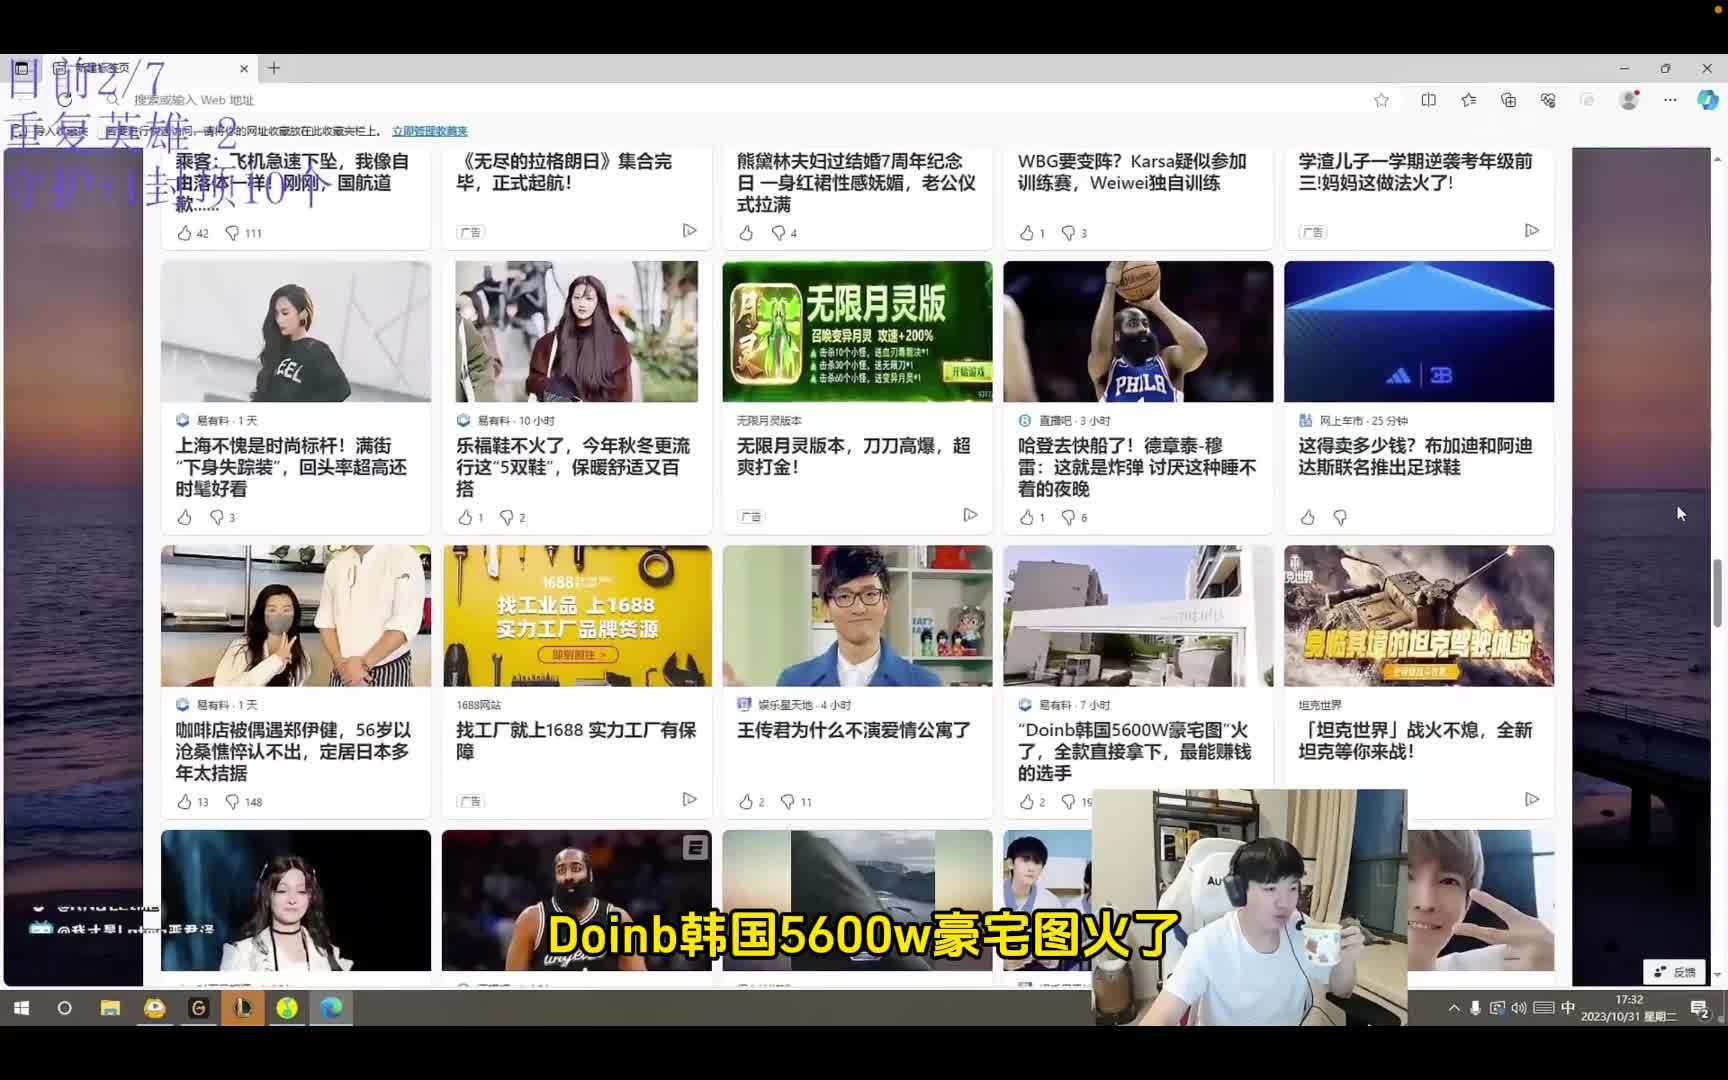Open ad options on 坦克世界 card
This screenshot has width=1728, height=1080.
coord(1532,799)
